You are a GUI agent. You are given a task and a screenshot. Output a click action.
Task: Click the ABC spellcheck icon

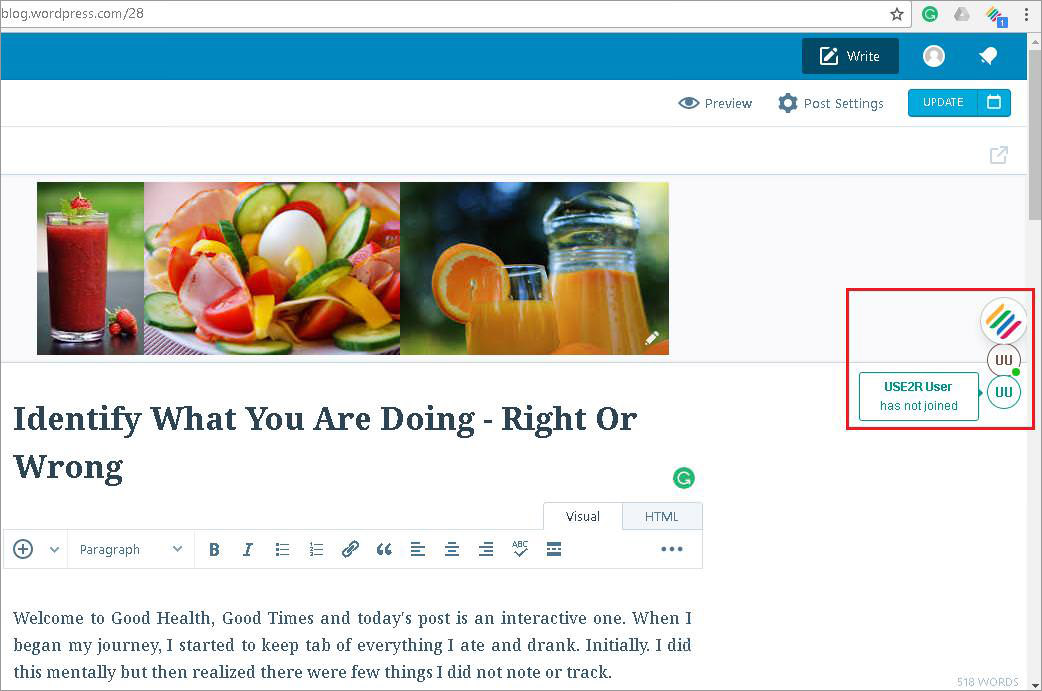click(x=520, y=549)
